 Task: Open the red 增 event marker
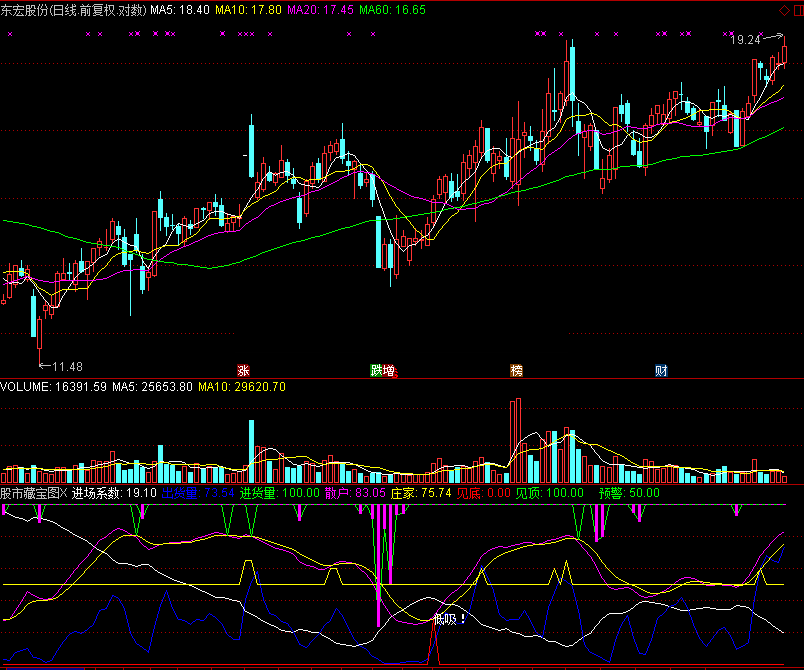click(389, 371)
